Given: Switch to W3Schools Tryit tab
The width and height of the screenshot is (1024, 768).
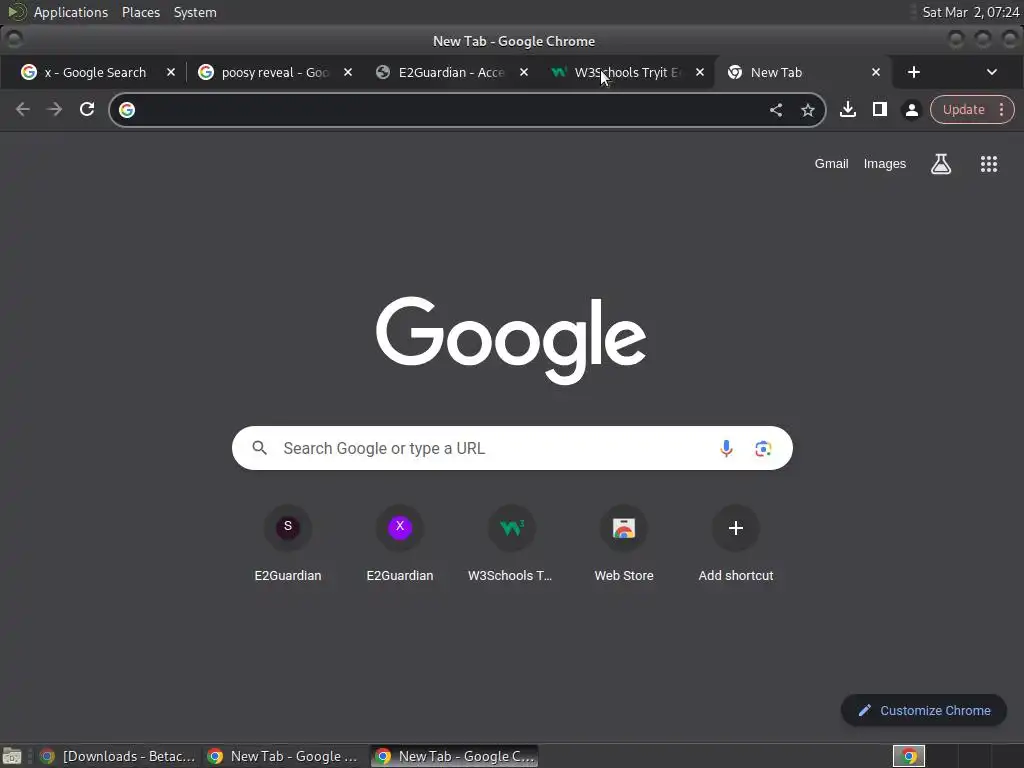Looking at the screenshot, I should point(626,72).
